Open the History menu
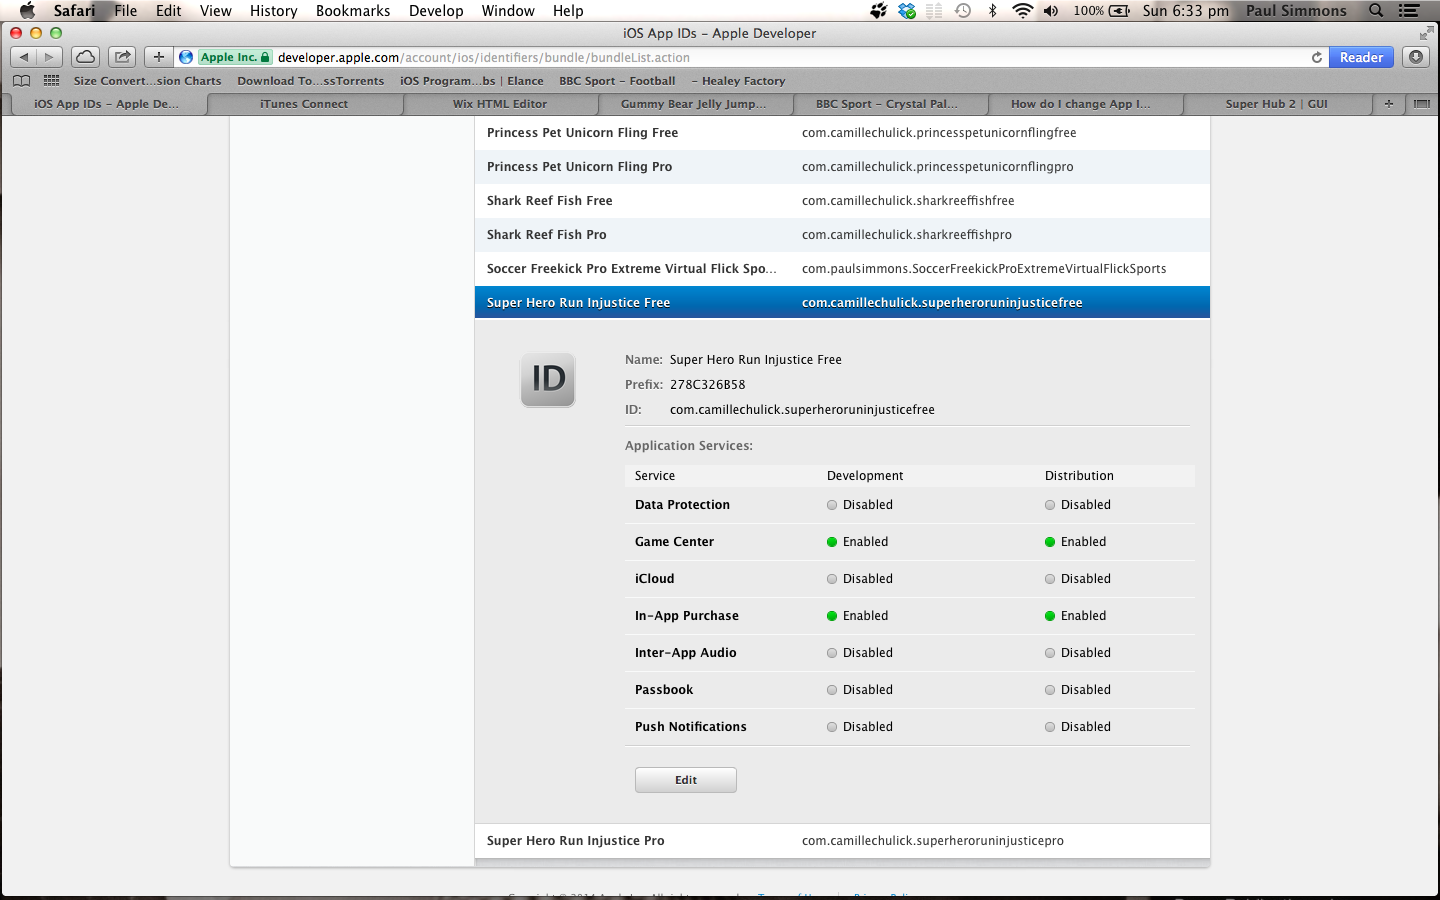This screenshot has width=1440, height=900. (274, 11)
